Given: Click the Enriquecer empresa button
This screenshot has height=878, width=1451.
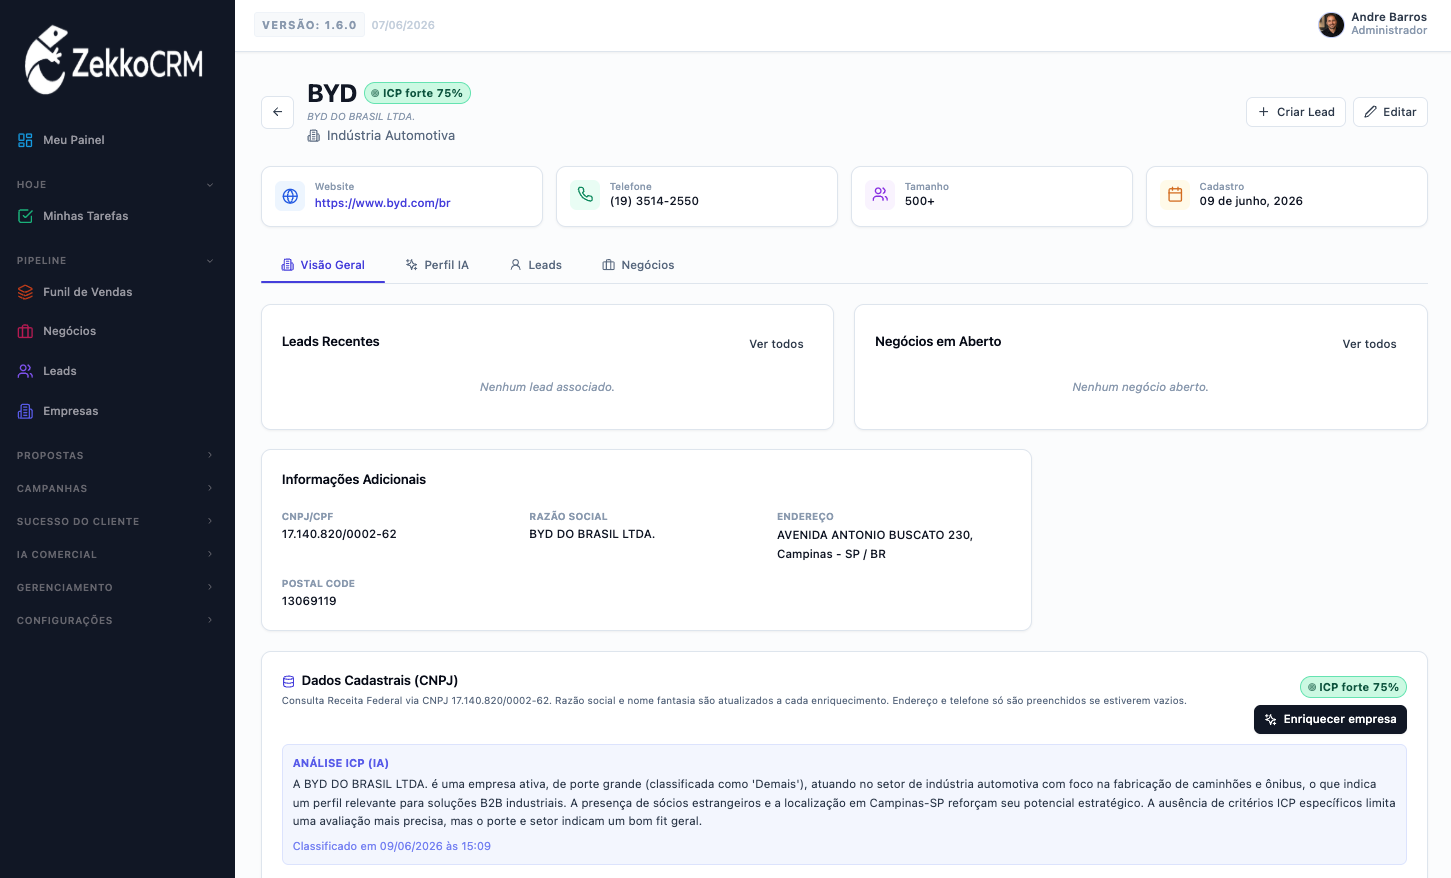Looking at the screenshot, I should click(1330, 719).
